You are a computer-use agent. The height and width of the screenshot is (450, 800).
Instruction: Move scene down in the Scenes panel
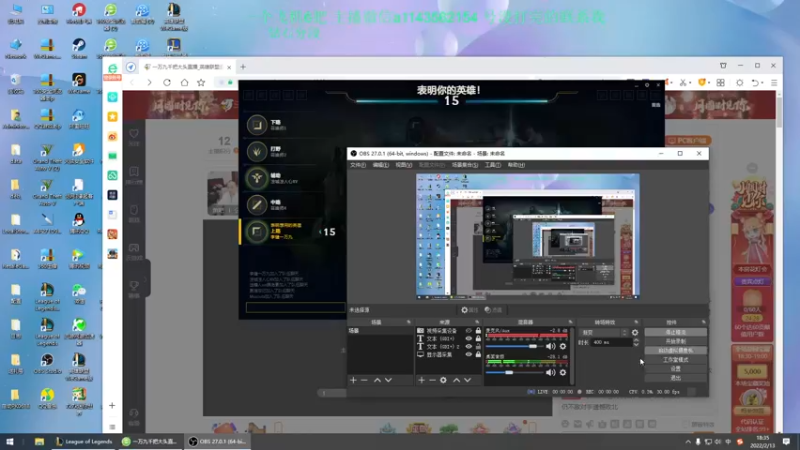[x=388, y=380]
